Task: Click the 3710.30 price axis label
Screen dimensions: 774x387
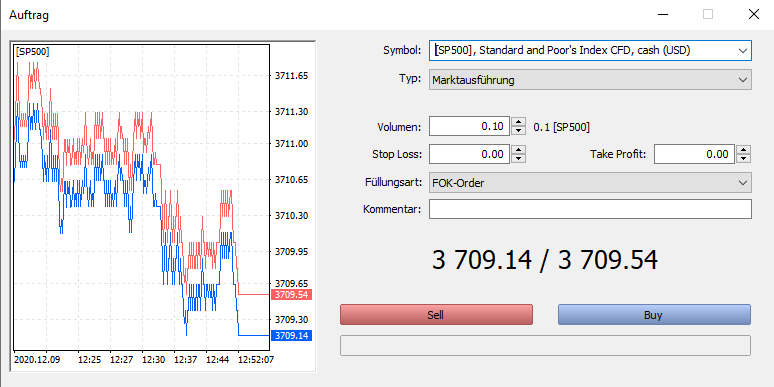Action: coord(291,215)
